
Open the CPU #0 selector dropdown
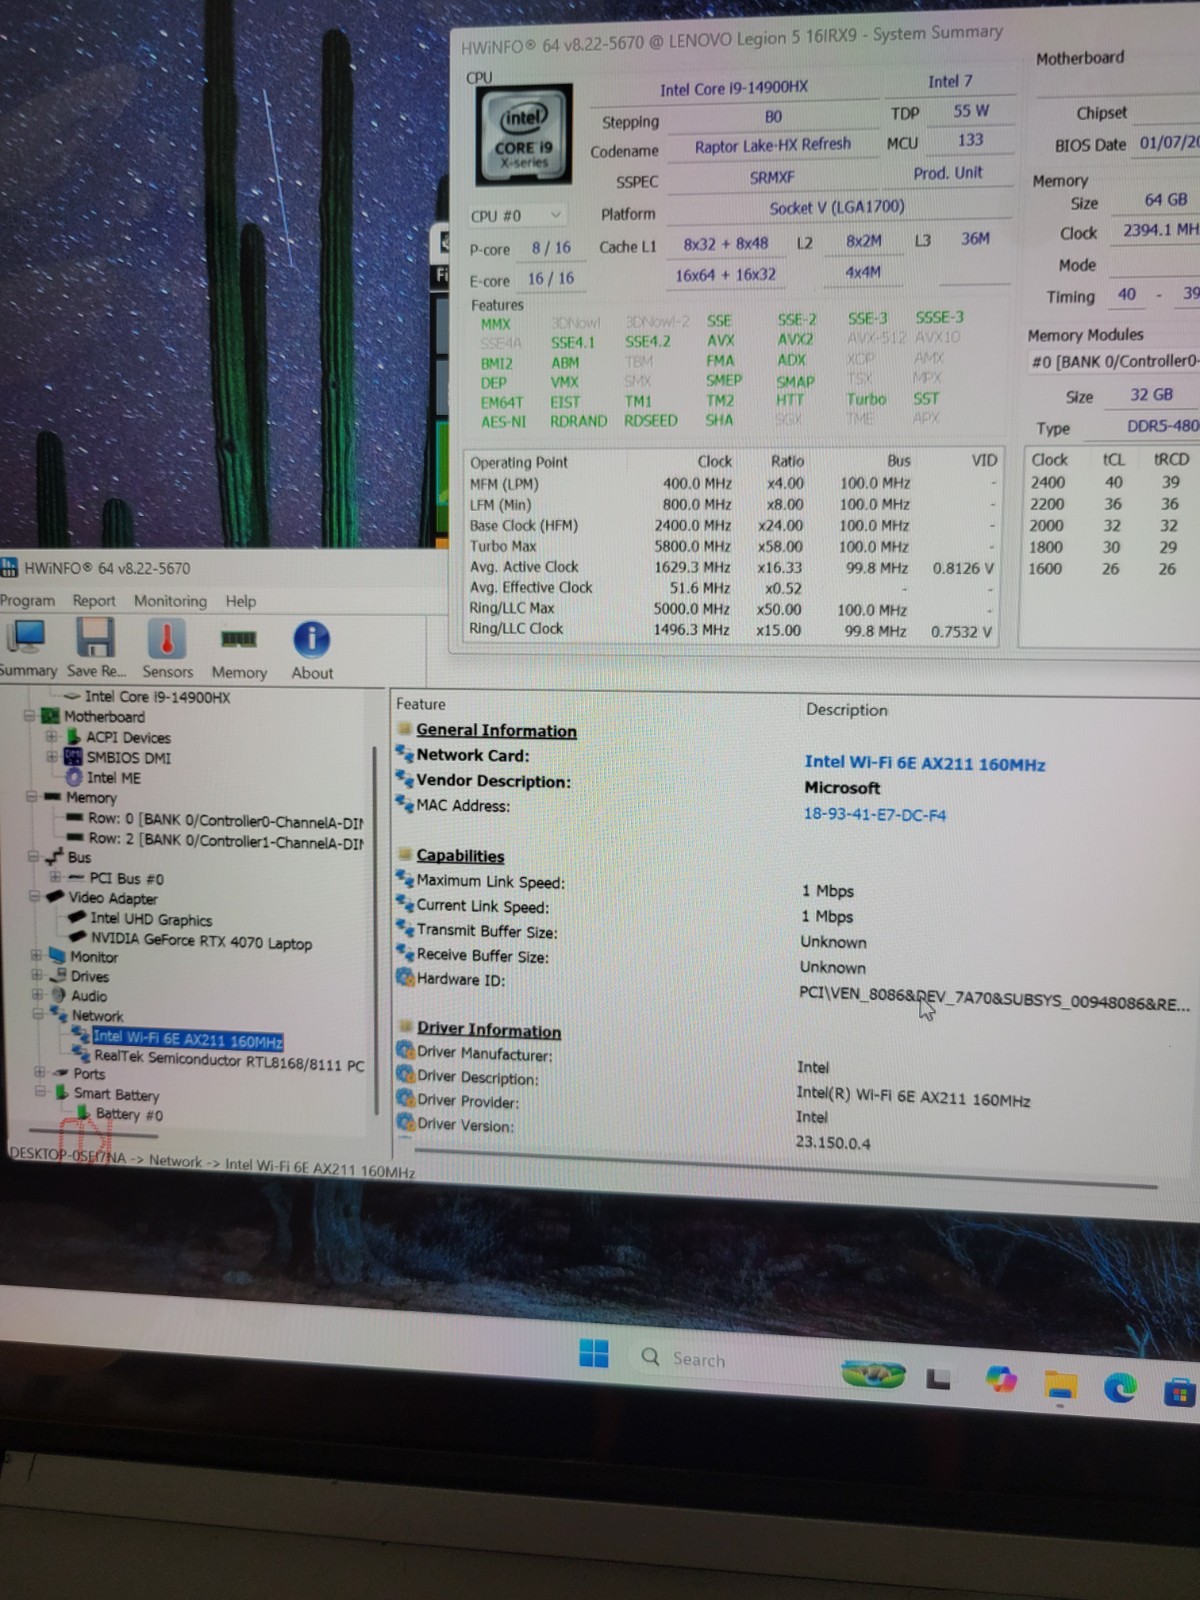516,215
